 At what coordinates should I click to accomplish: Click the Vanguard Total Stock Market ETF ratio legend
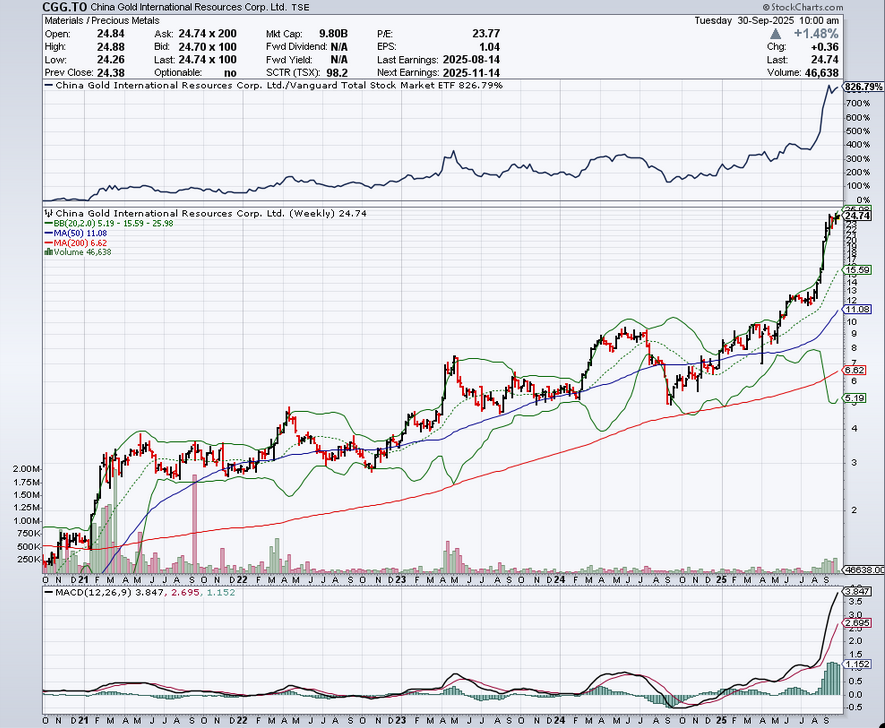pos(274,86)
